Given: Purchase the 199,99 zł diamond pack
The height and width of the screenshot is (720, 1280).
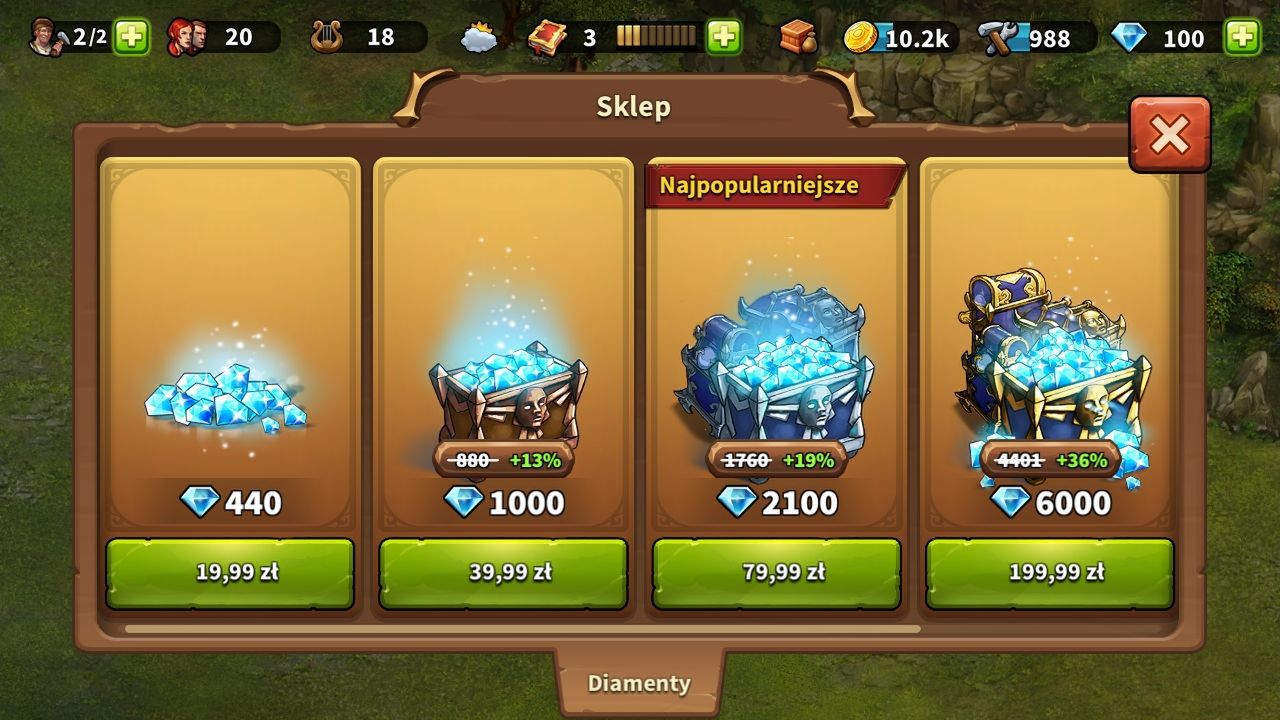Looking at the screenshot, I should point(1050,573).
